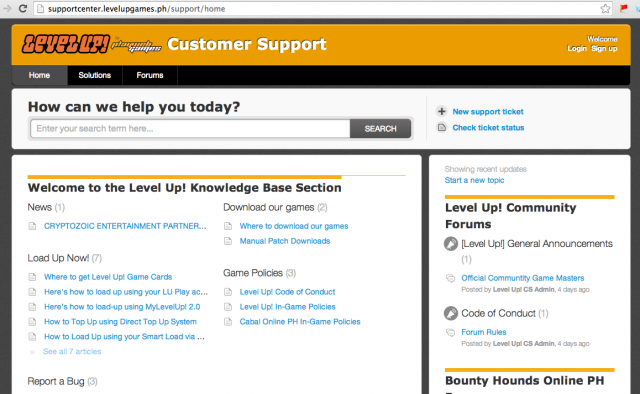Click the page icon beside Where to get Level Up! Game Cards
Viewport: 640px width, 394px height.
[32, 277]
